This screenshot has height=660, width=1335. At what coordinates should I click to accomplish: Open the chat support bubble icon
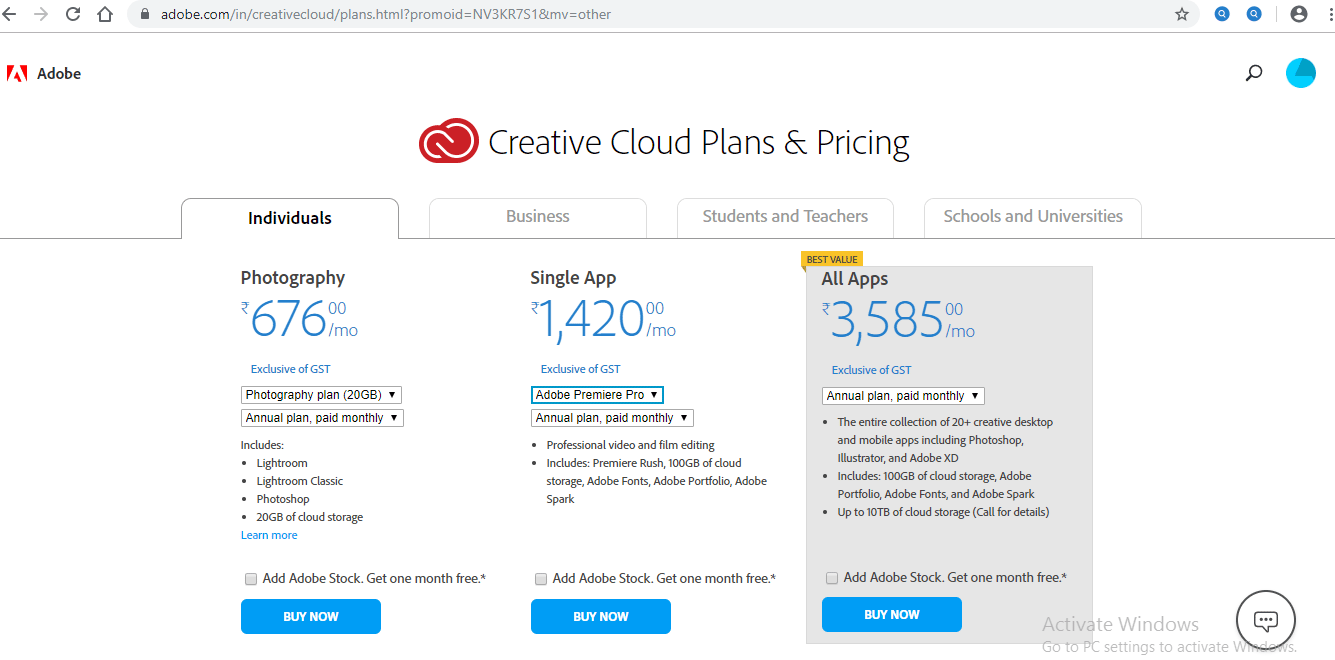click(1265, 620)
